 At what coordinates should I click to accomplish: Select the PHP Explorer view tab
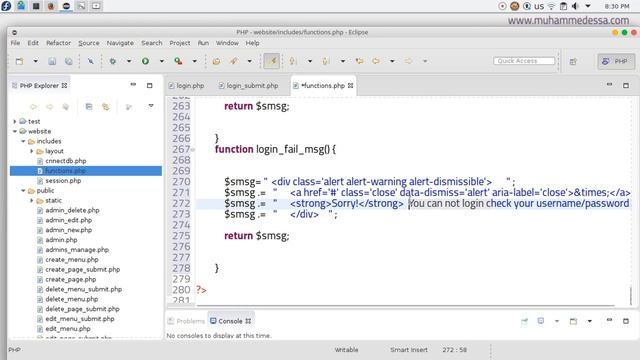[x=39, y=86]
